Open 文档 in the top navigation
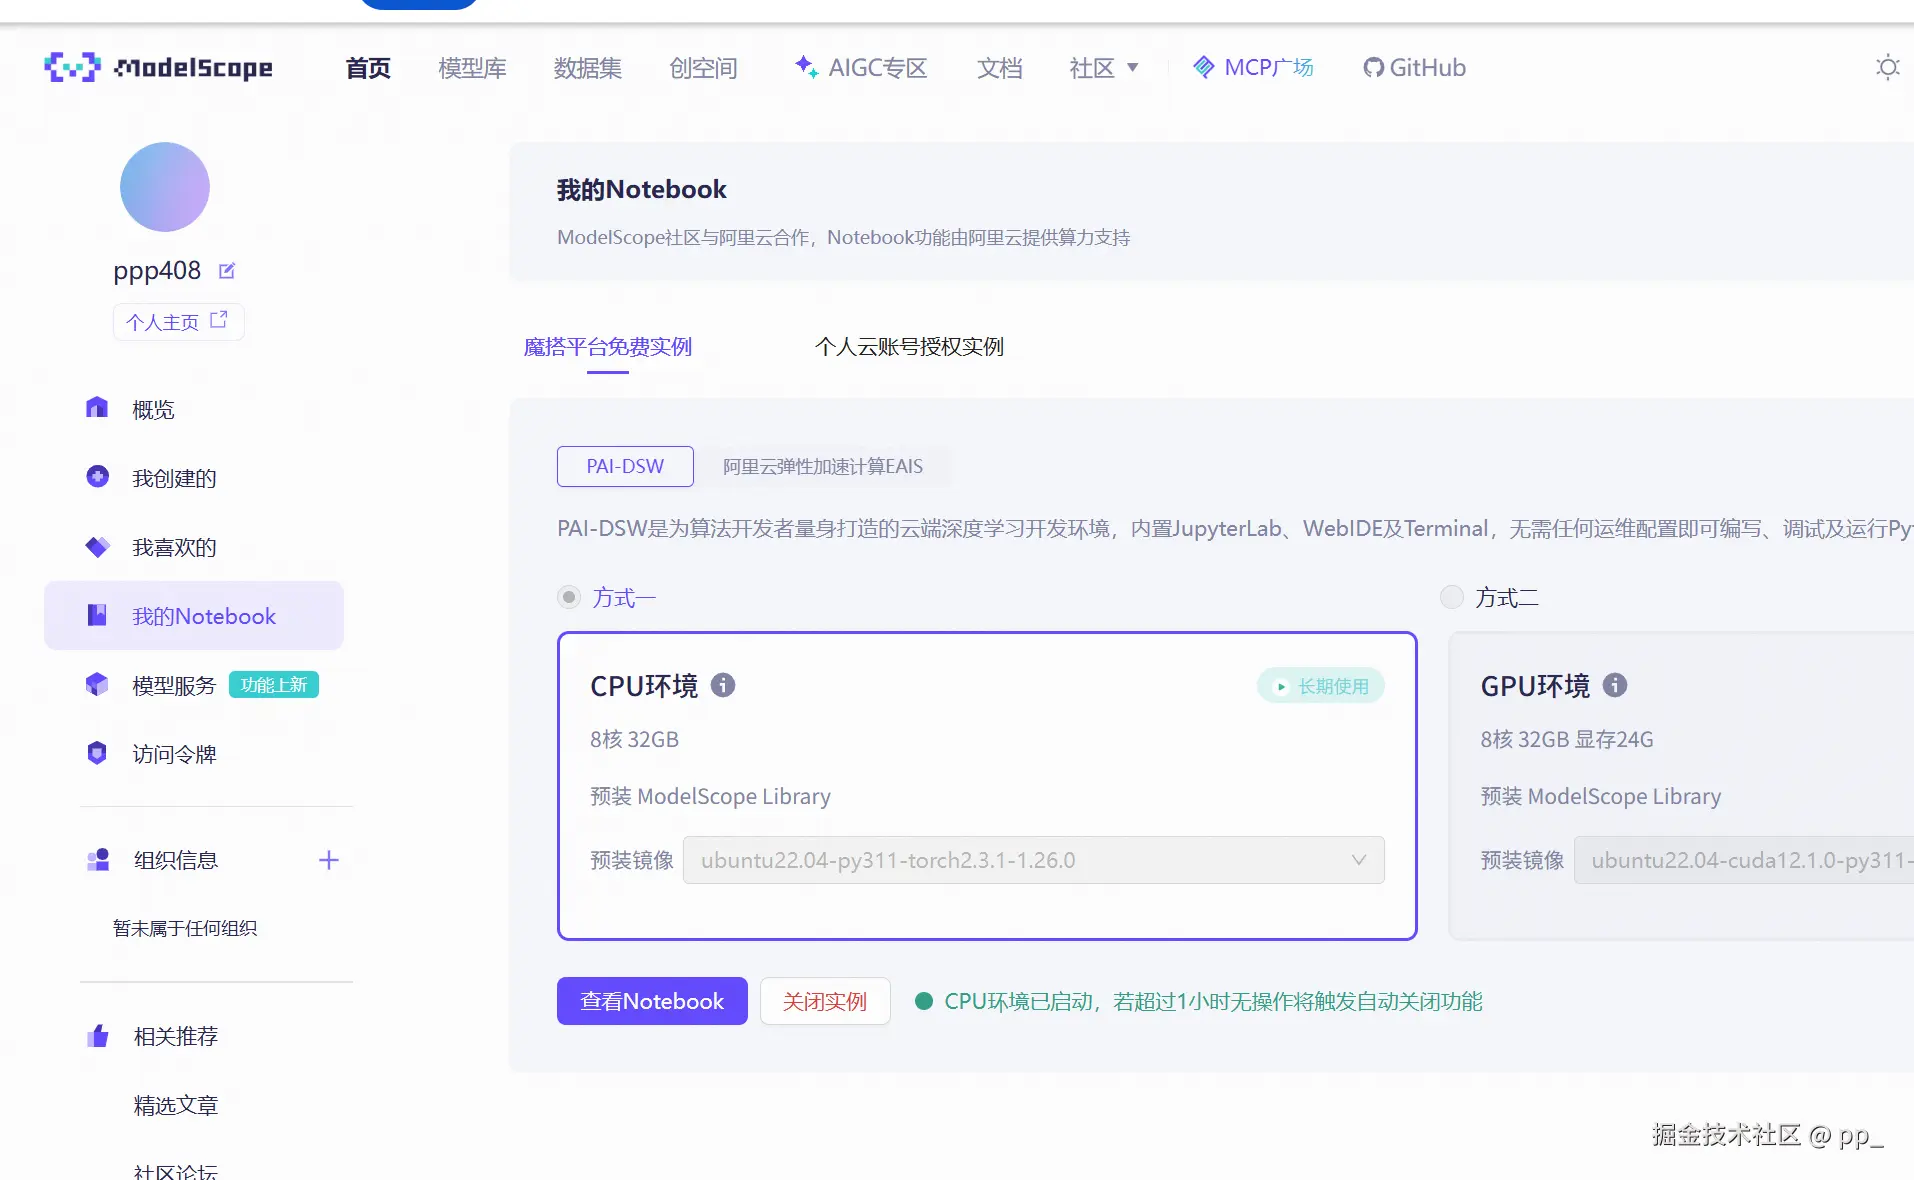Image resolution: width=1914 pixels, height=1180 pixels. [1000, 68]
